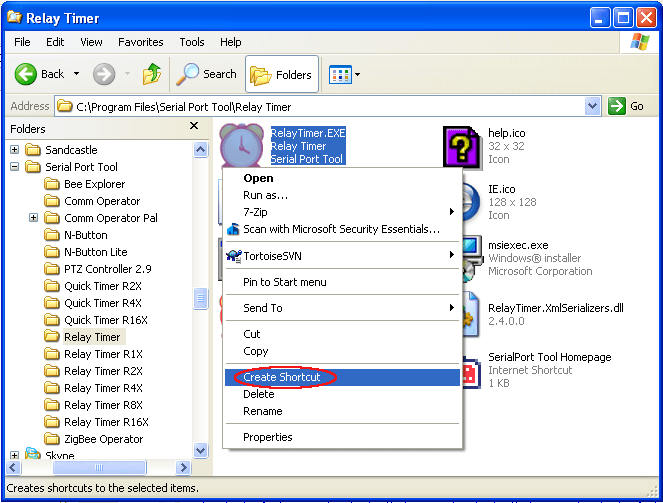This screenshot has height=503, width=663.
Task: Choose Open from context menu
Action: click(342, 178)
